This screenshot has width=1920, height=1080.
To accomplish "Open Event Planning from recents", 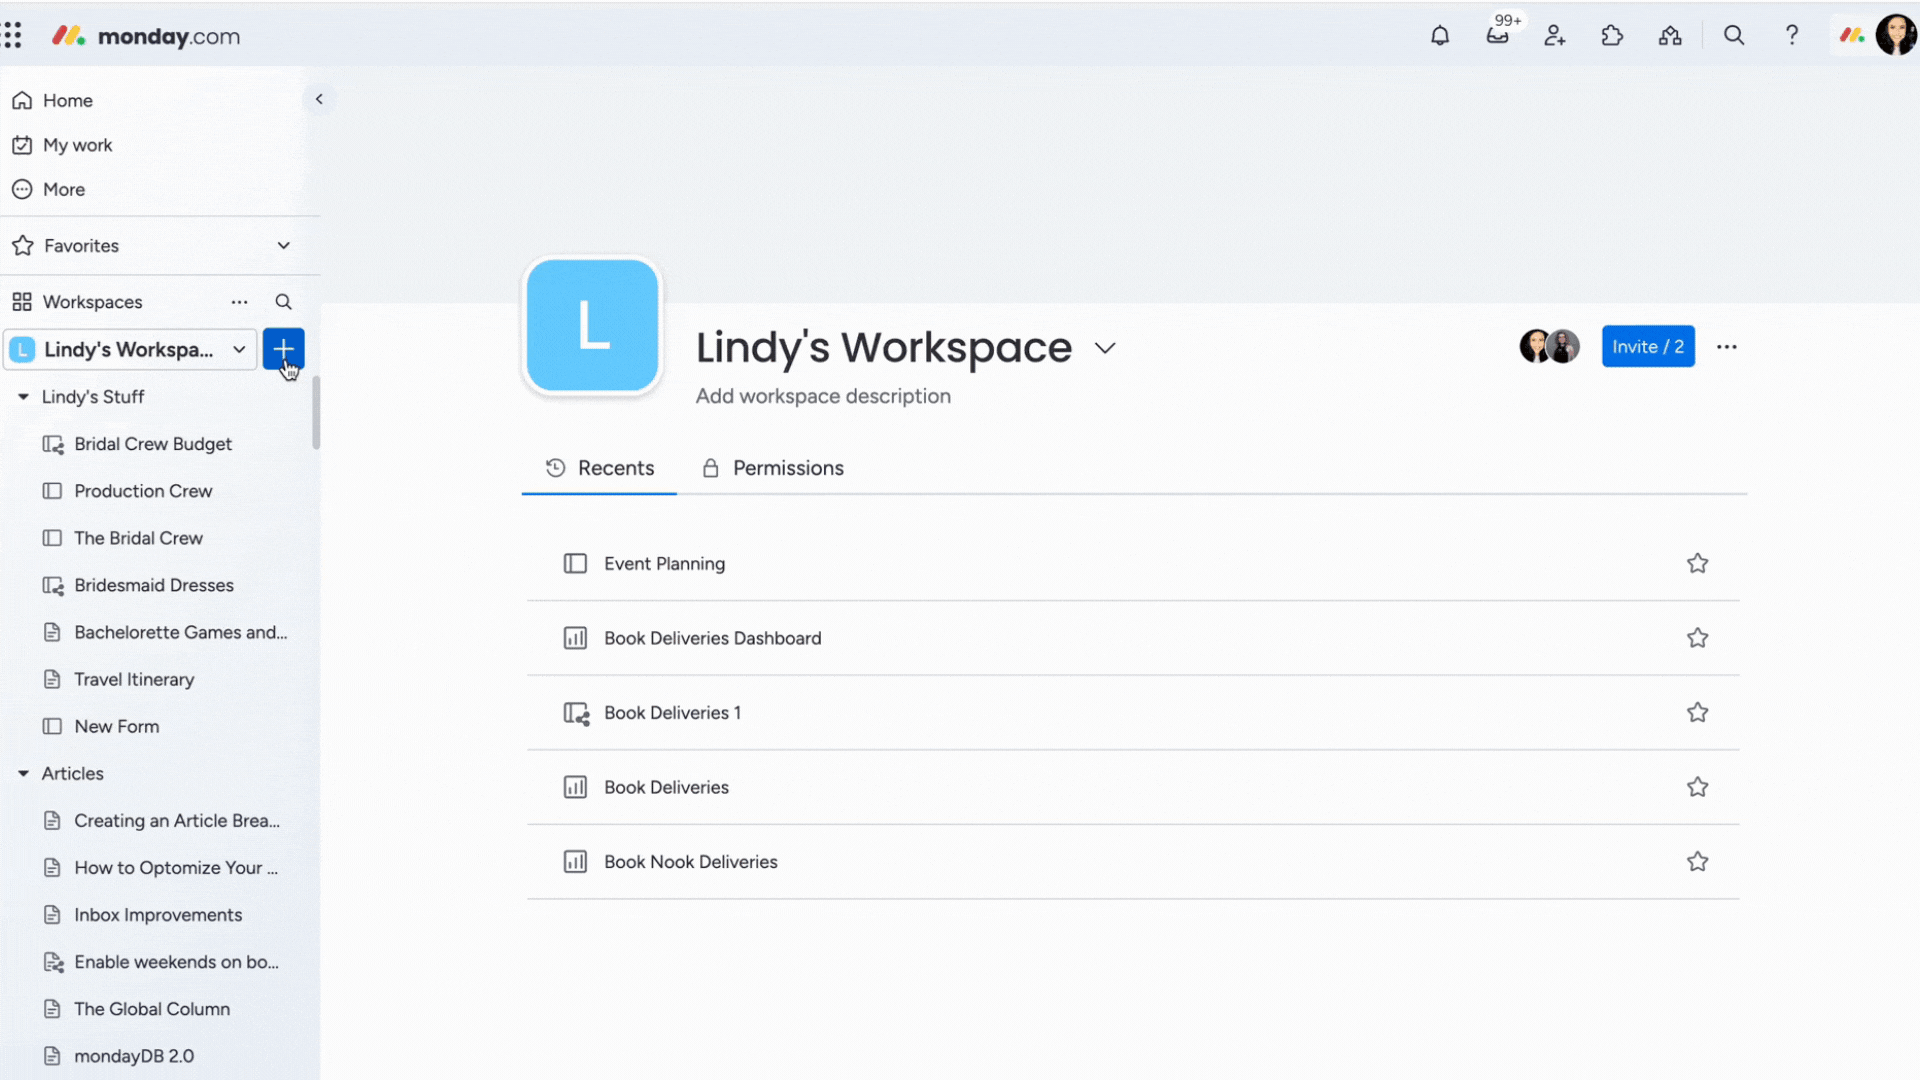I will point(664,564).
